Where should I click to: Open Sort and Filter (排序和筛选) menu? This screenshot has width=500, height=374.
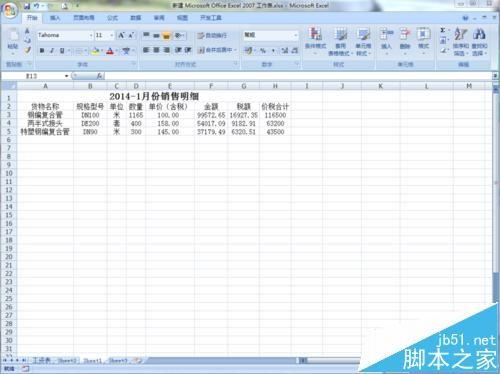point(461,41)
